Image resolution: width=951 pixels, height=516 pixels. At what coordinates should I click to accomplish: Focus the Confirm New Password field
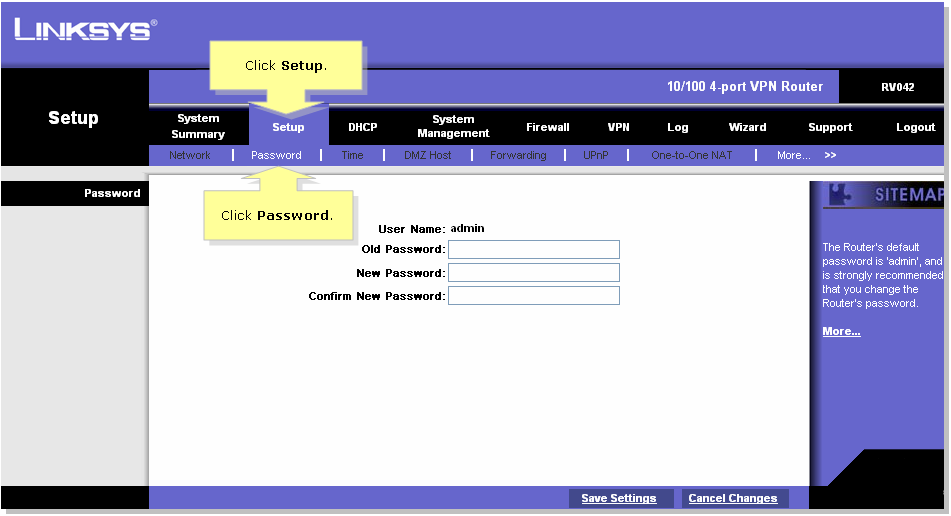[534, 295]
